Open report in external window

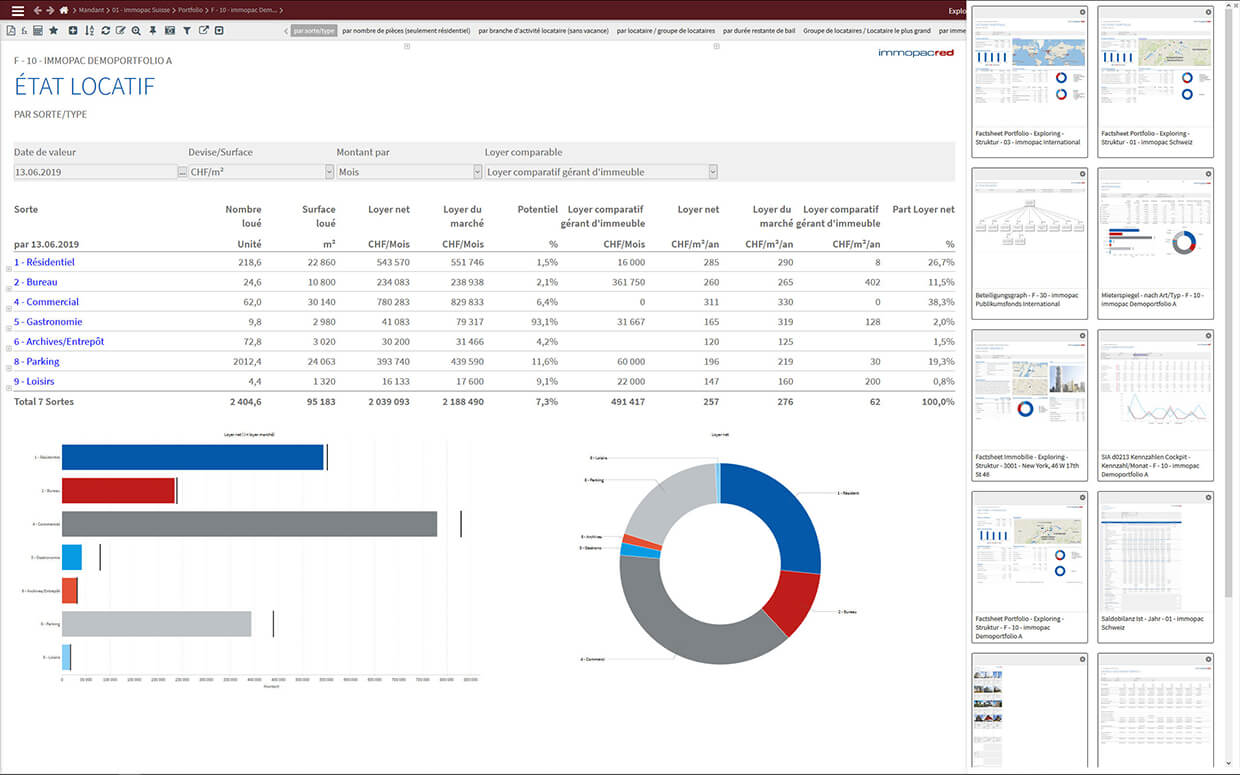pos(203,31)
